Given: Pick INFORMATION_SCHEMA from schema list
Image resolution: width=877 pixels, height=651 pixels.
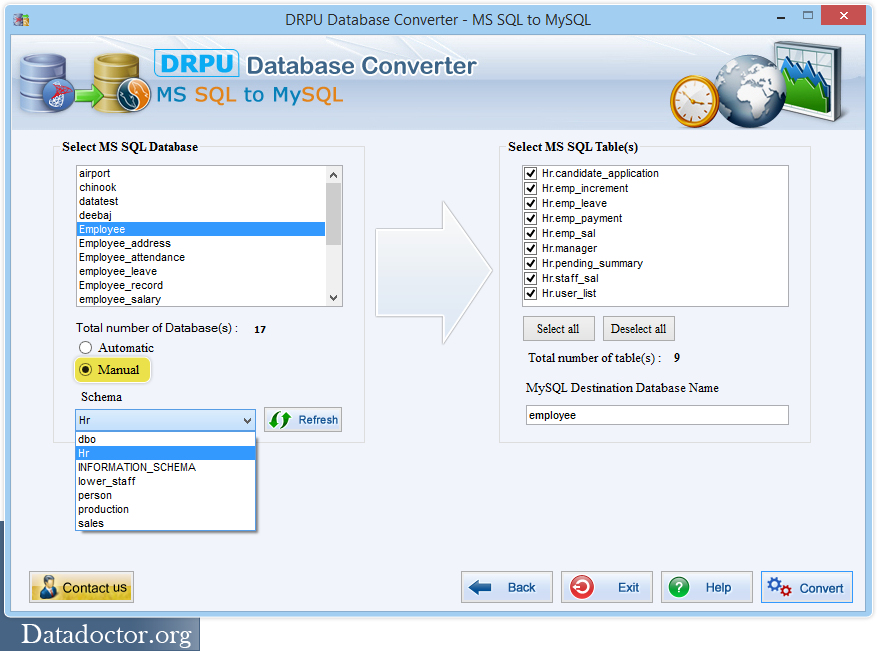Looking at the screenshot, I should pyautogui.click(x=166, y=468).
